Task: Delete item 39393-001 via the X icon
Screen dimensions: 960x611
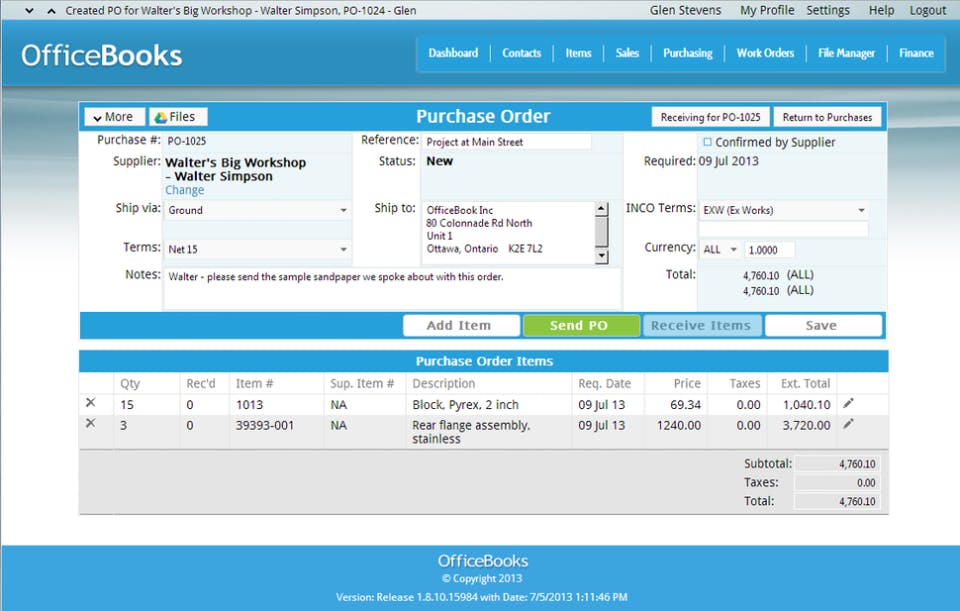Action: [93, 425]
